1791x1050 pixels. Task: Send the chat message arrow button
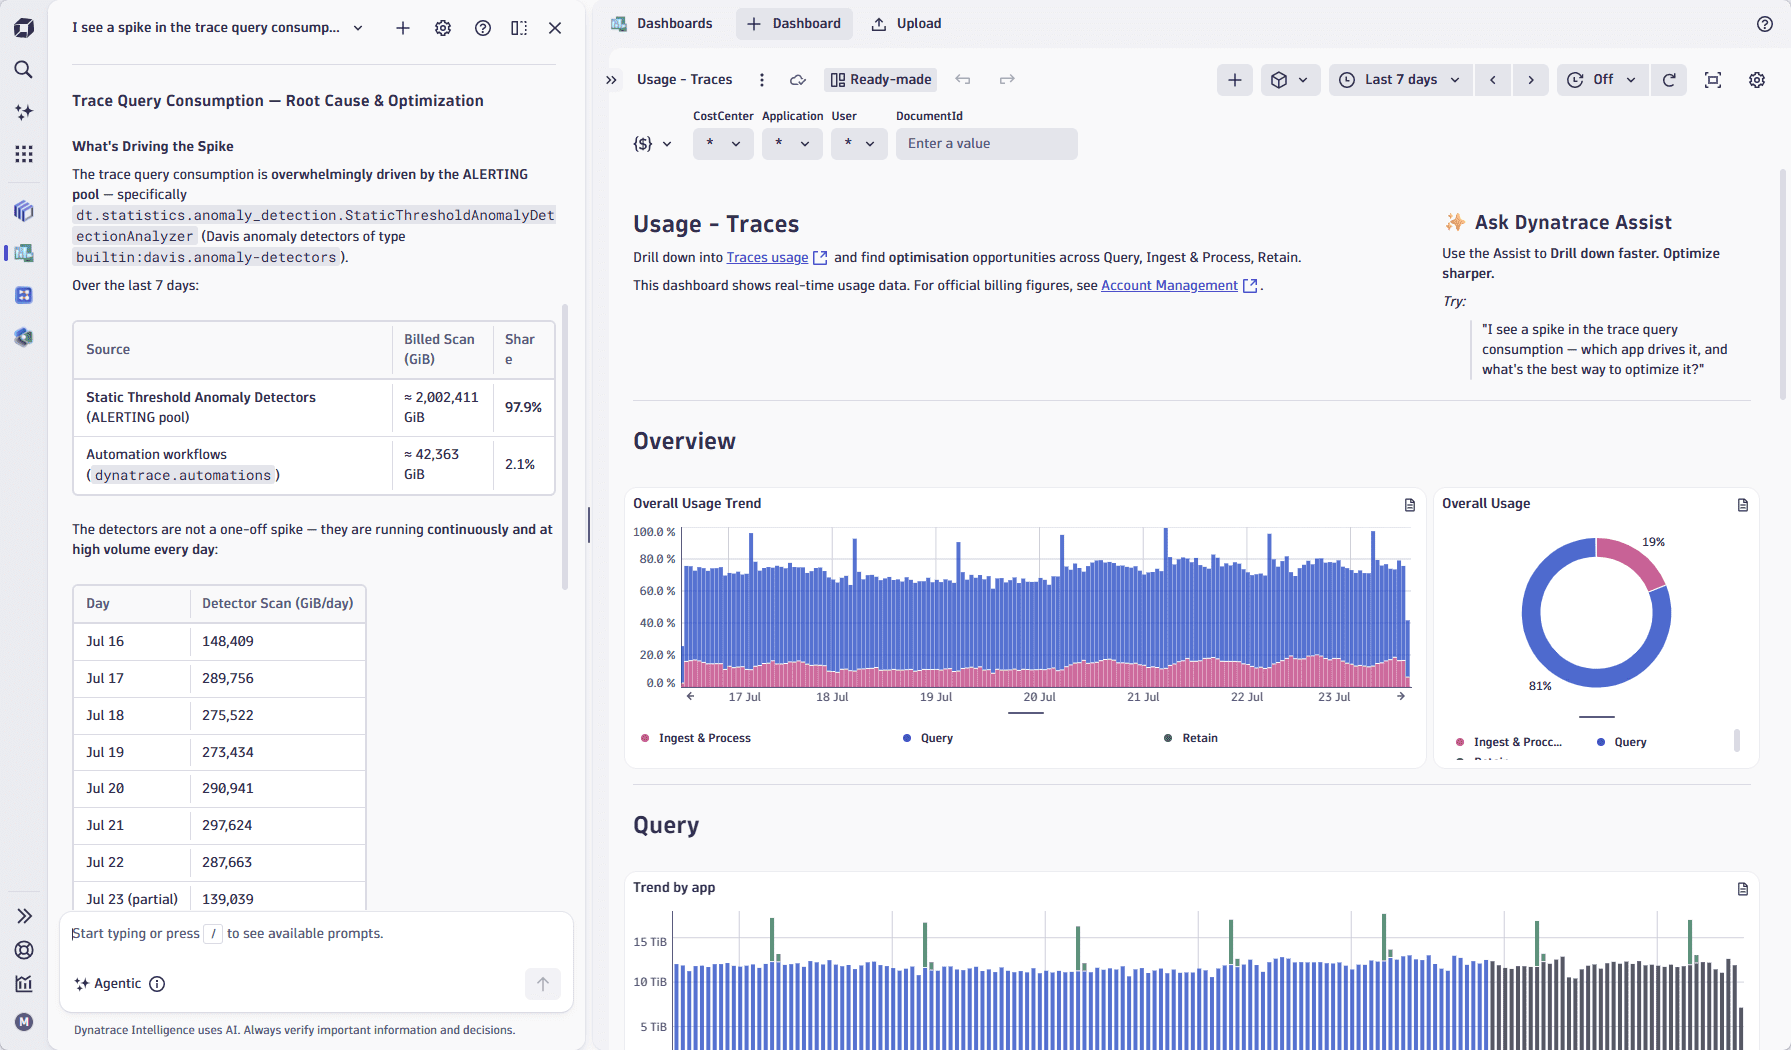[543, 984]
